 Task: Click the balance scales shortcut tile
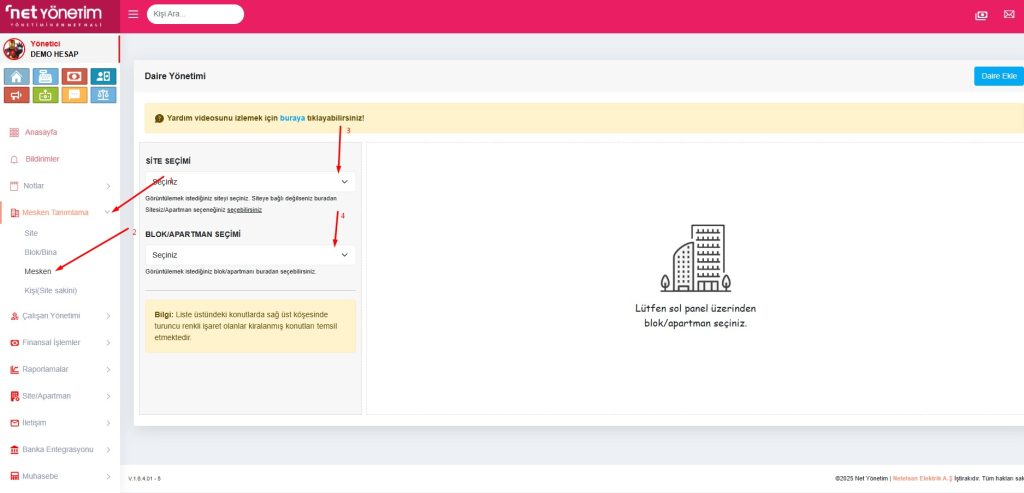click(x=103, y=95)
